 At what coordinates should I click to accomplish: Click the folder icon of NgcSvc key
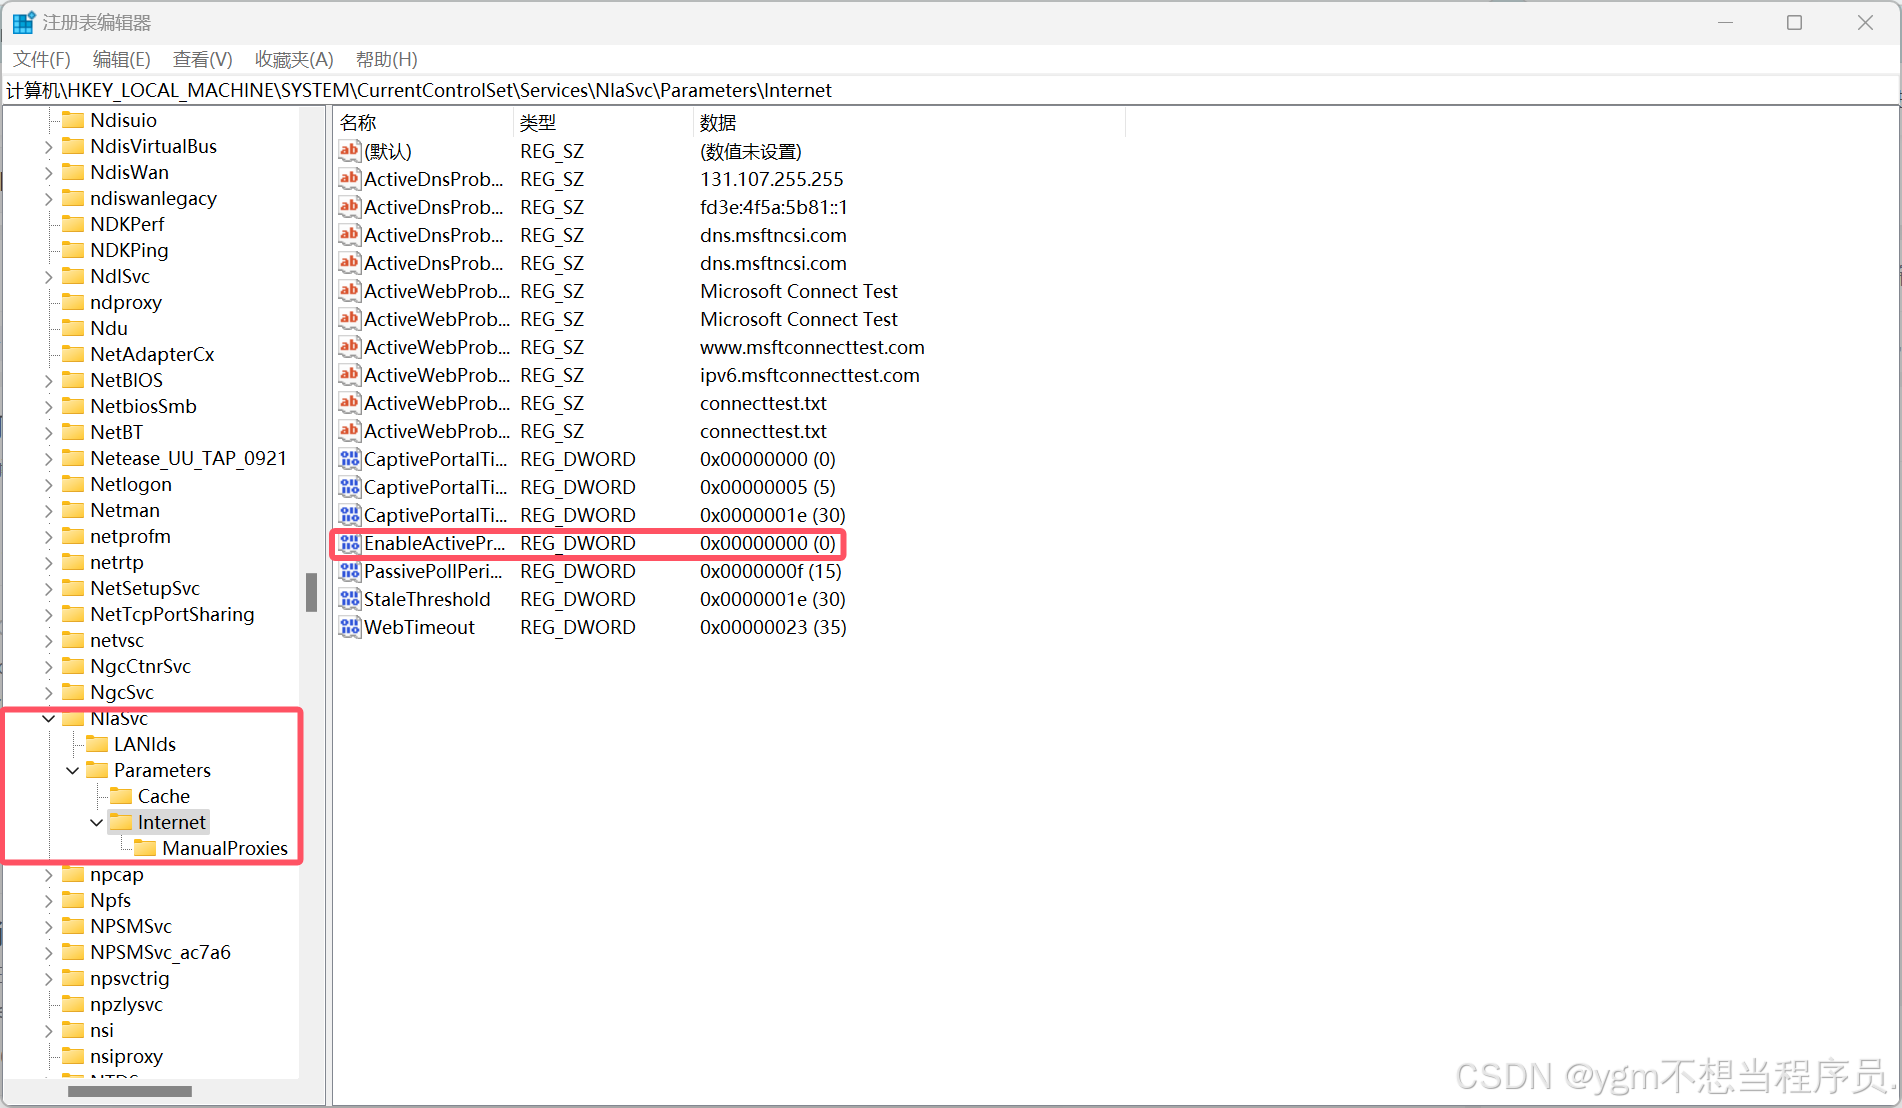tap(73, 692)
